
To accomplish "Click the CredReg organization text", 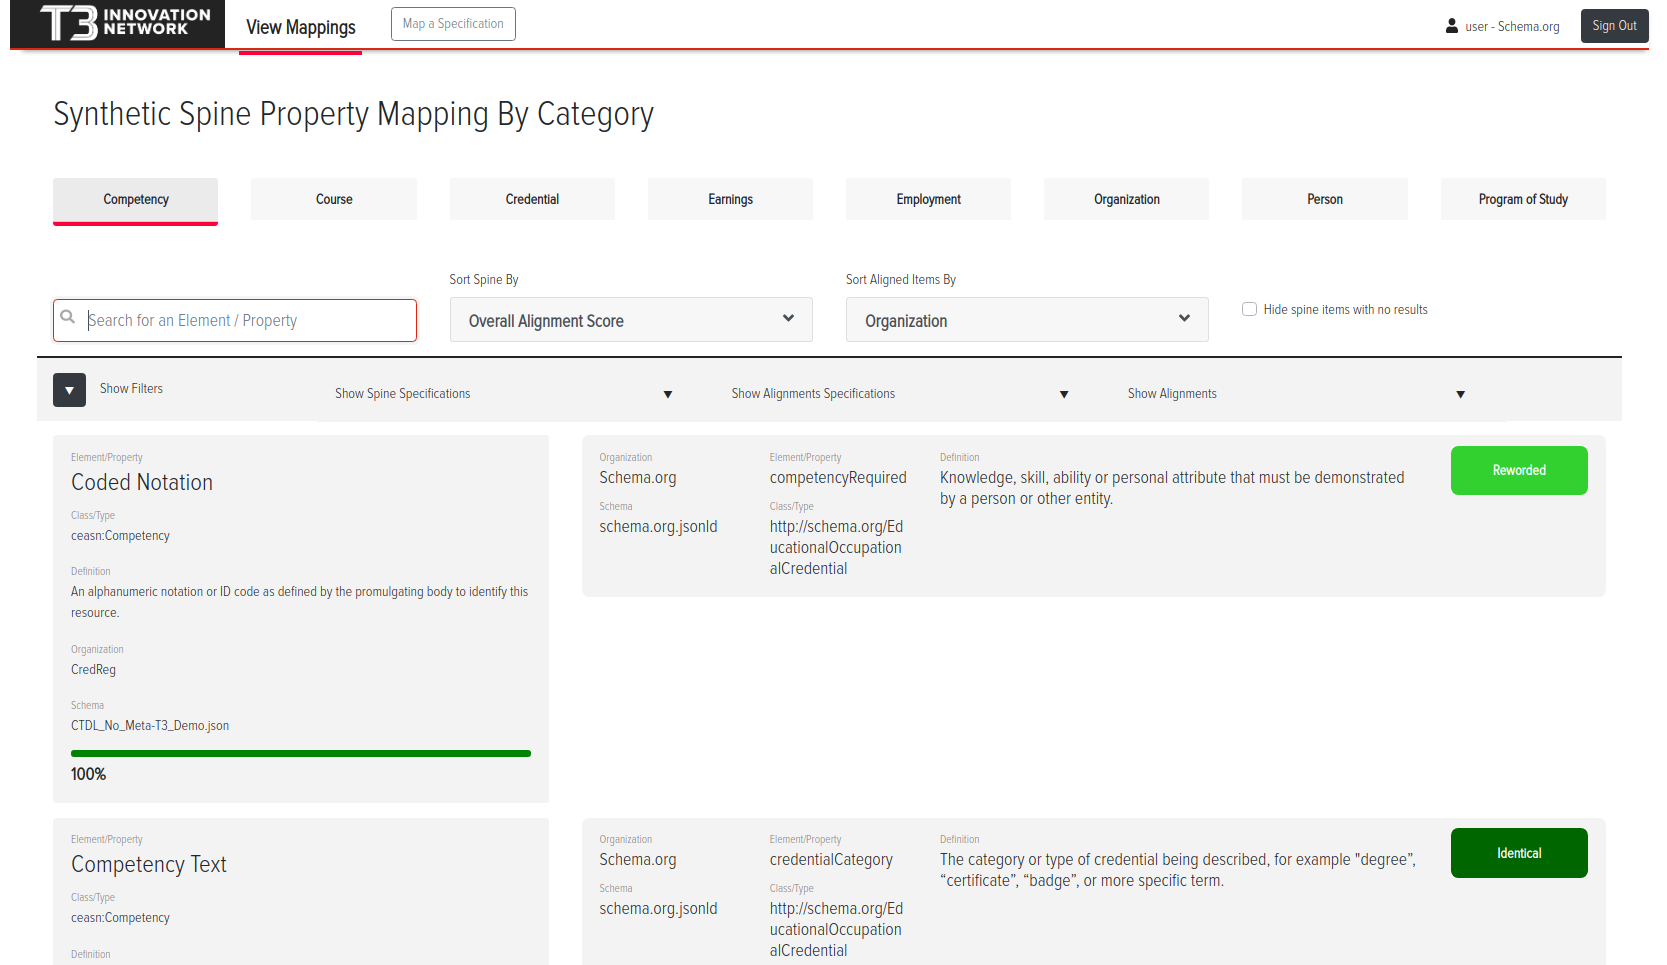I will click(93, 670).
